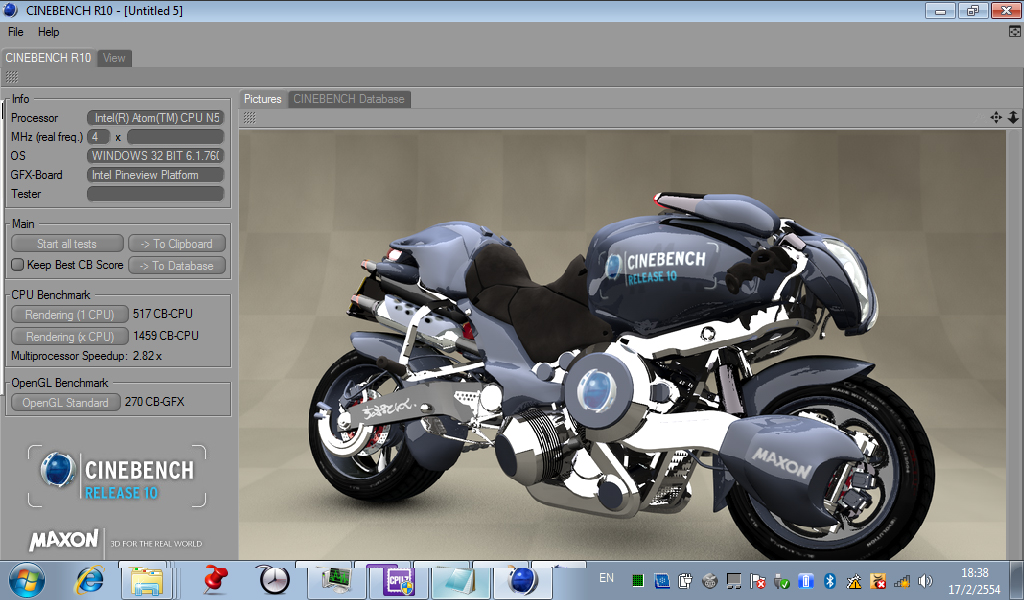Screen dimensions: 1024x600
Task: Click the Tester name input field
Action: click(x=155, y=194)
